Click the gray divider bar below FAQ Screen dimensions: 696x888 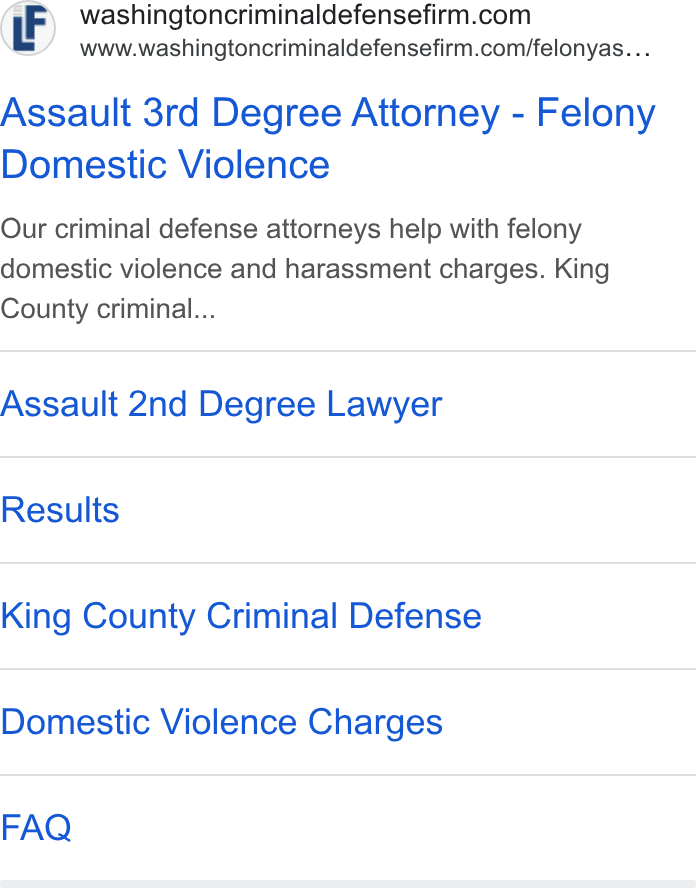click(x=348, y=884)
